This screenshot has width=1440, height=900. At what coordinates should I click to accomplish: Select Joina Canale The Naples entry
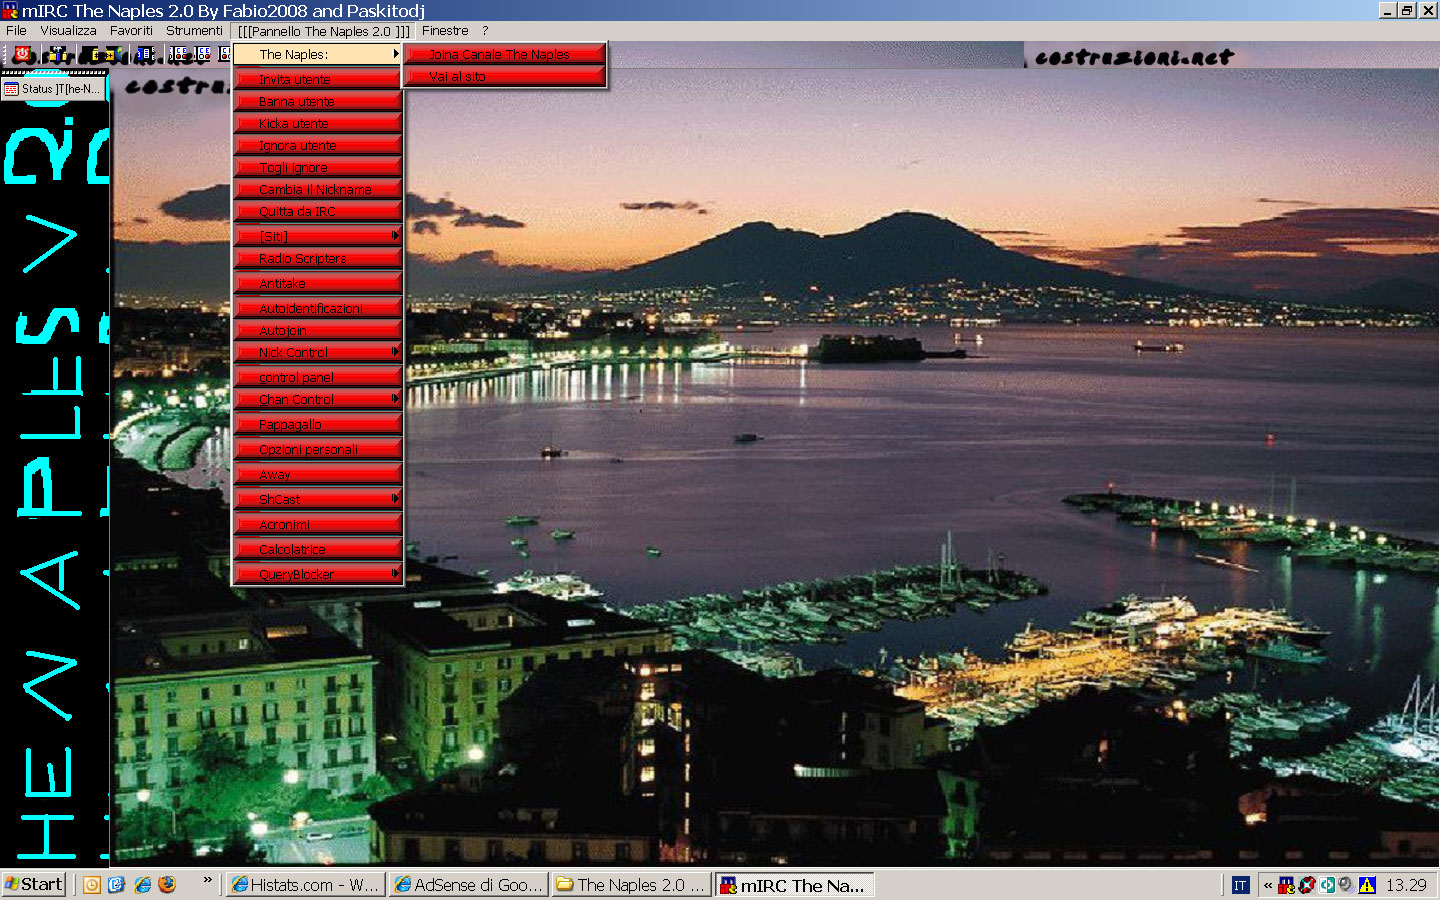505,54
